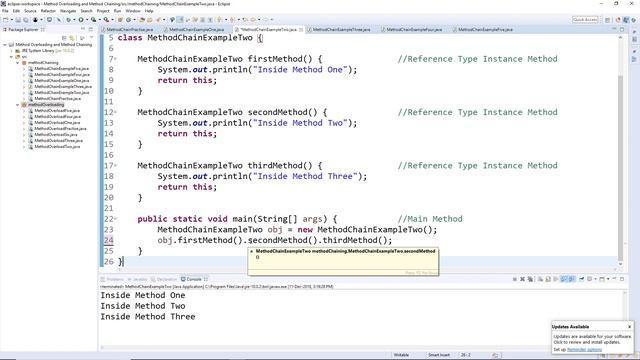Click the Save icon in toolbar
640x360 pixels.
point(18,20)
